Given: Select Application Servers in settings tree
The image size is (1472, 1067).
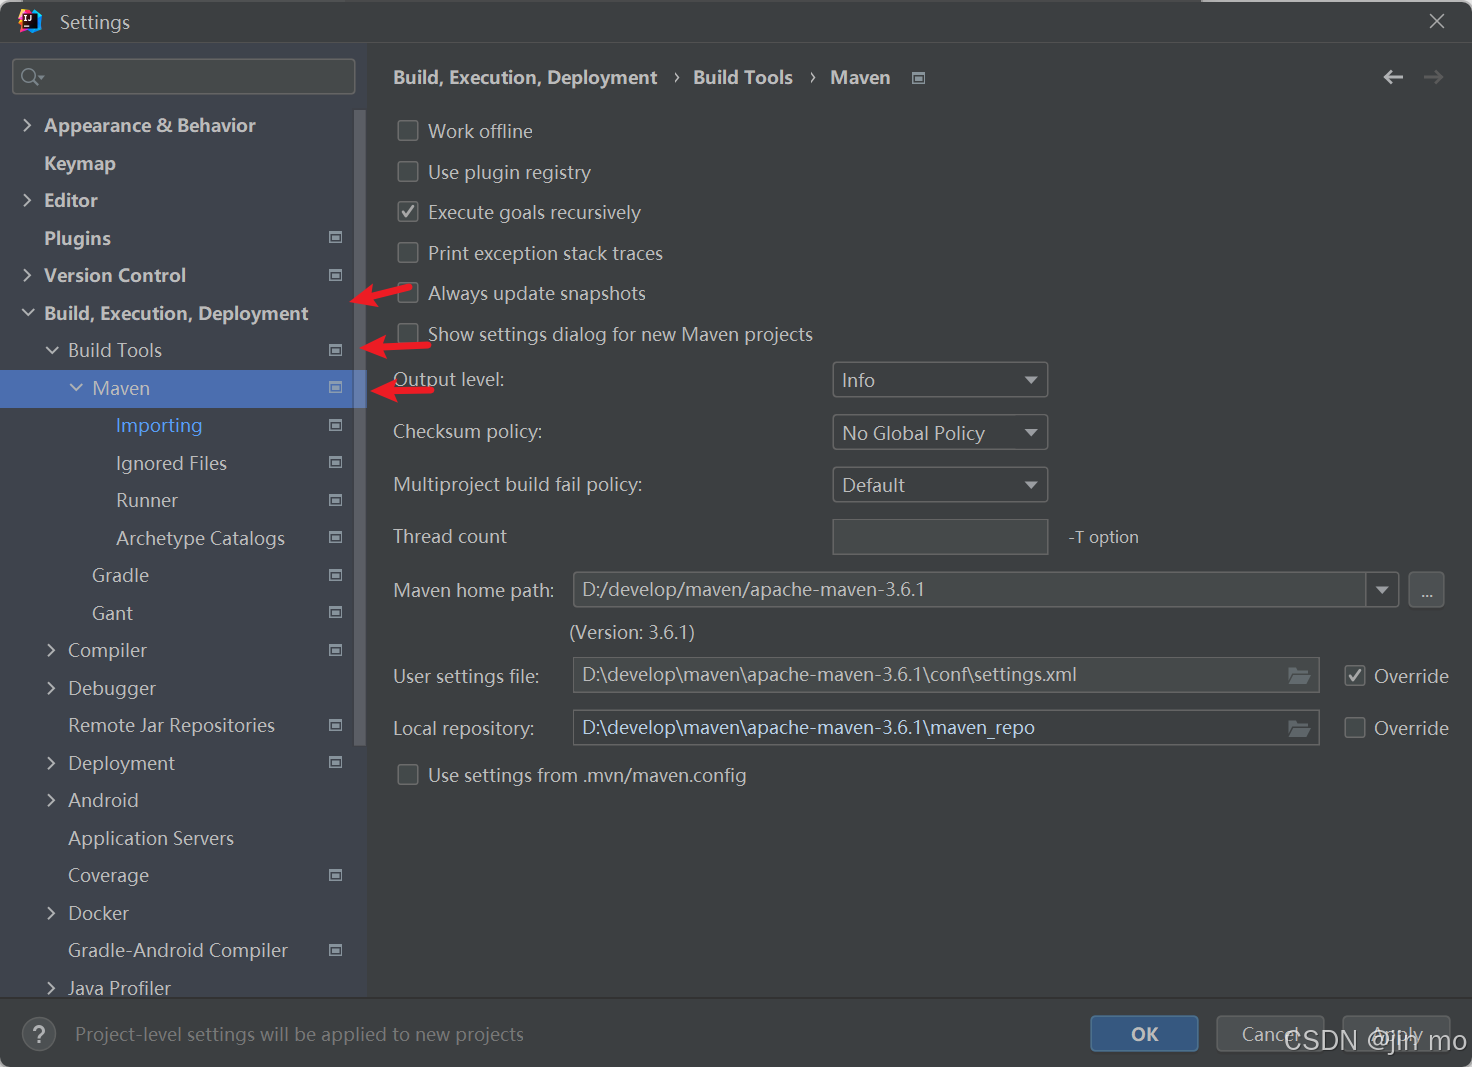Looking at the screenshot, I should click(151, 838).
